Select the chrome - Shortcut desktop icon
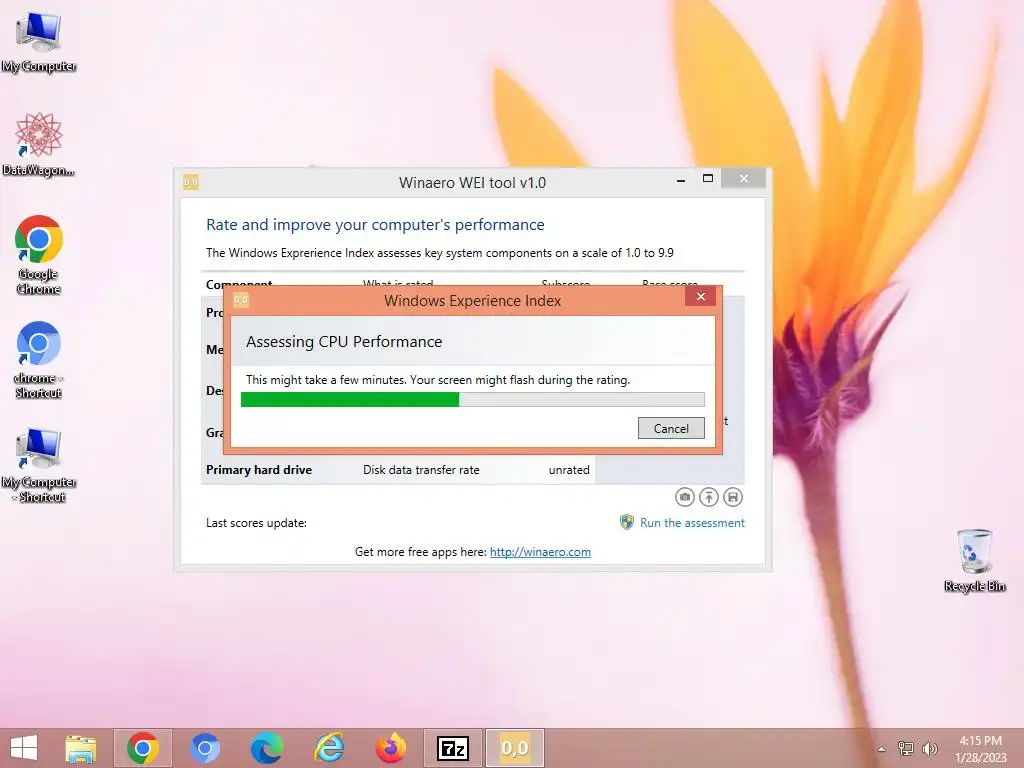 39,359
